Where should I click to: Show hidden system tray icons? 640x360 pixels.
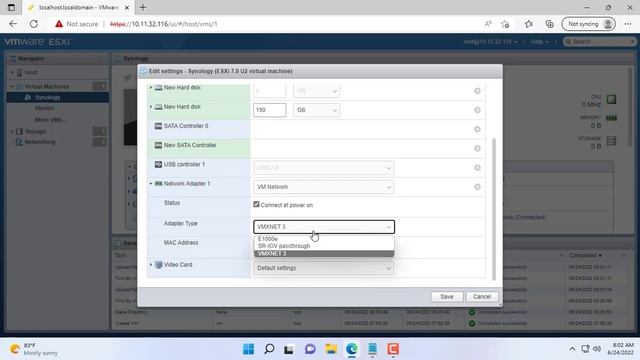coord(572,349)
